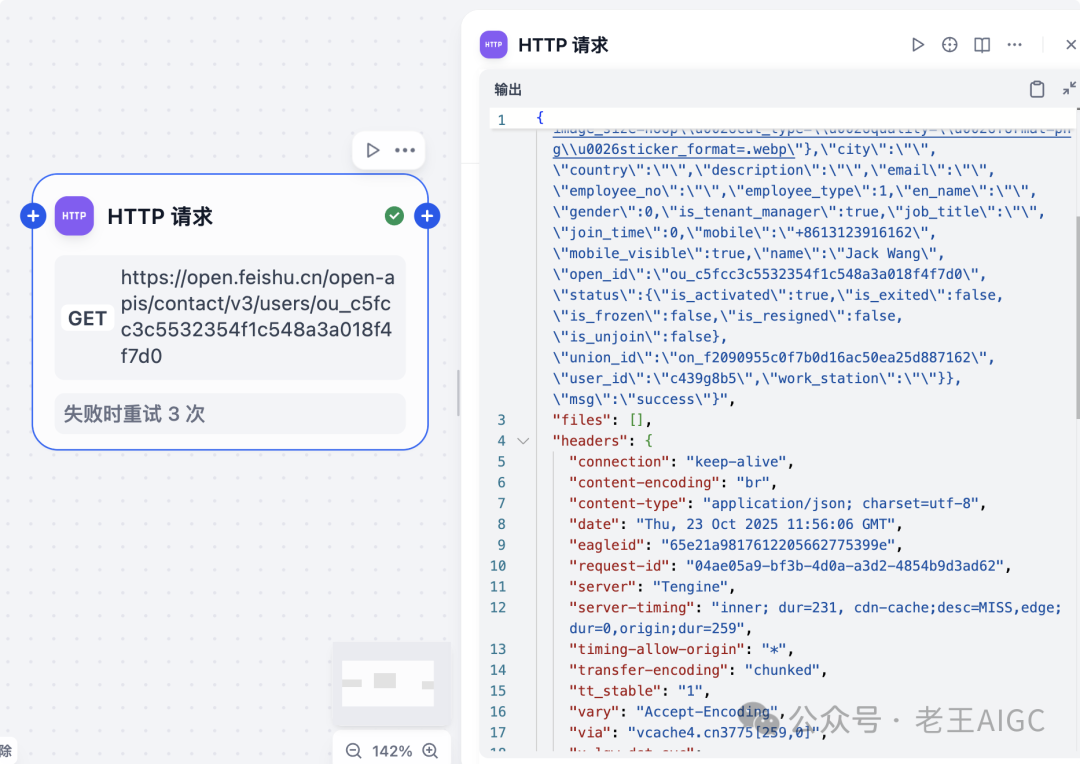Click the "content-type" header line
The height and width of the screenshot is (764, 1080).
click(x=778, y=503)
